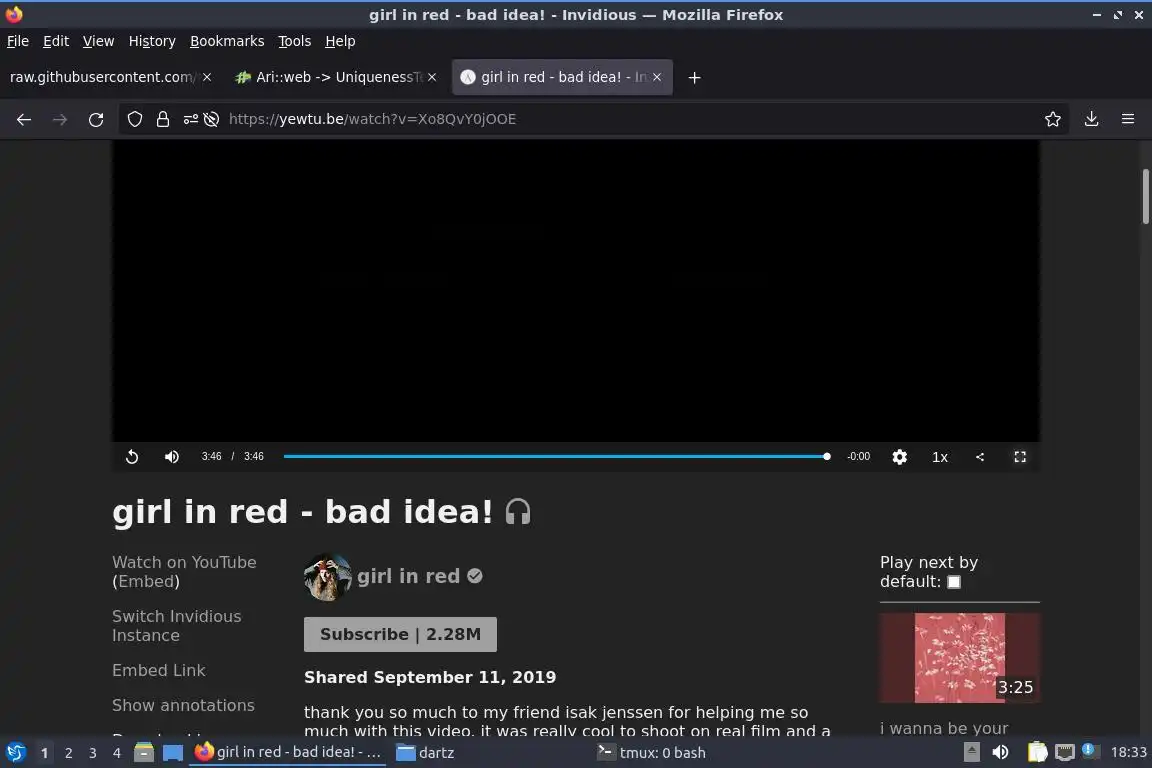Open the 3:25 recommended video thumbnail
Screen dimensions: 1152x768
960,658
